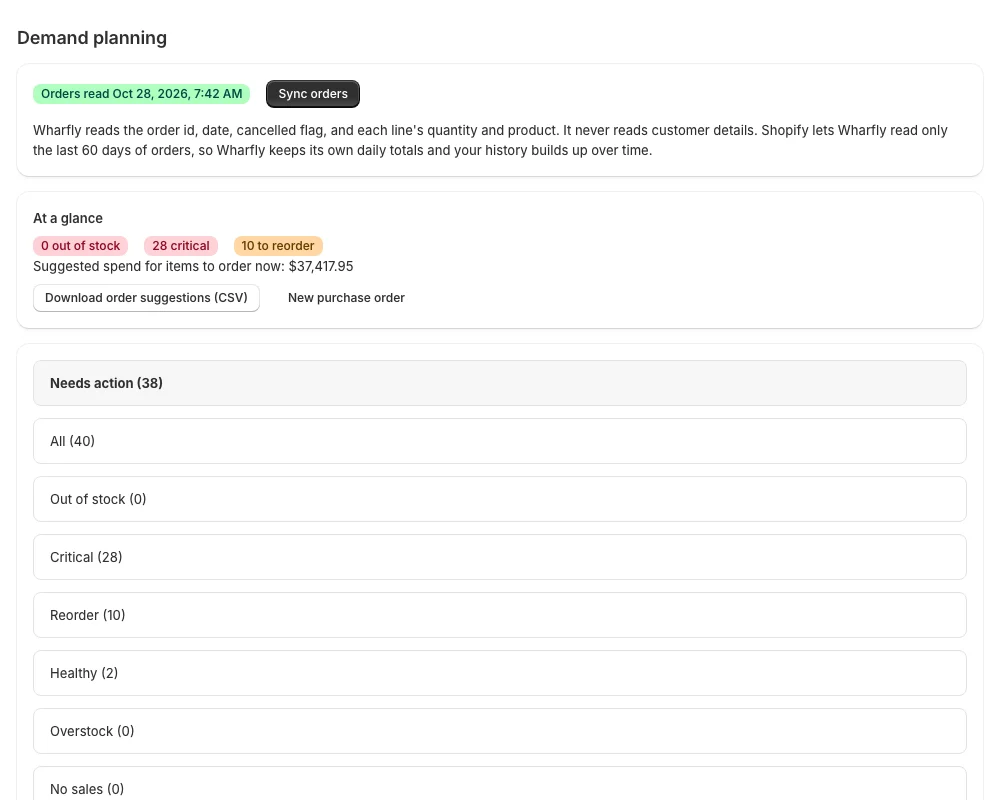Viewport: 1000px width, 800px height.
Task: Filter by Reorder (10)
Action: [499, 615]
